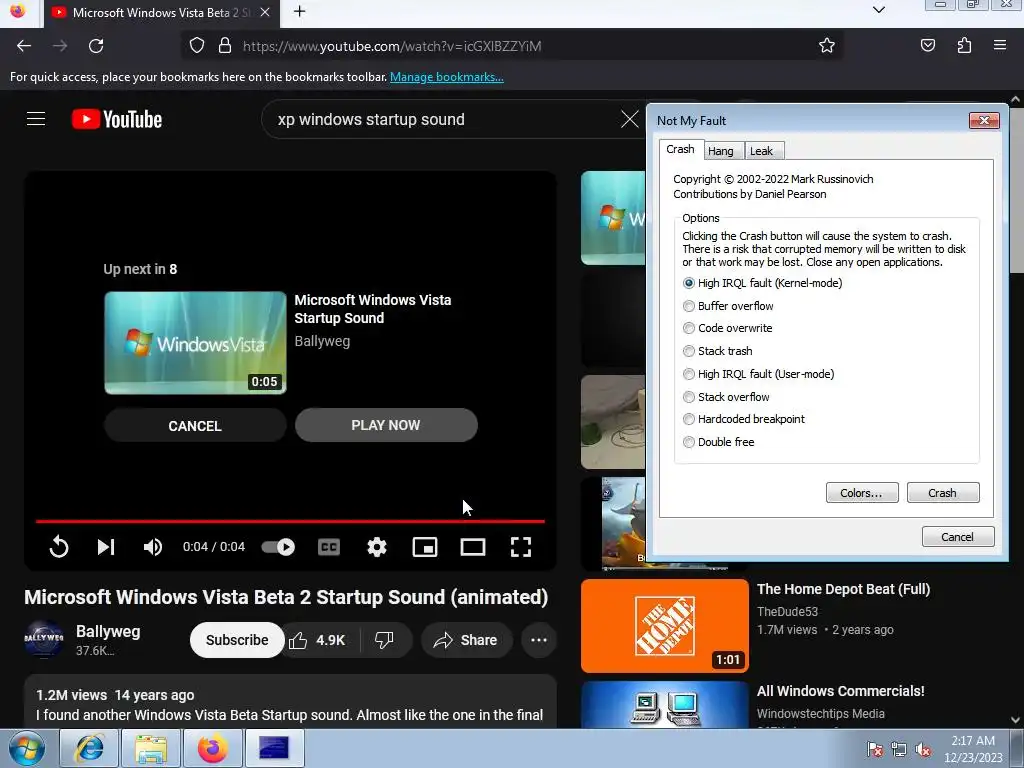Mute the video with speaker icon

tap(153, 547)
